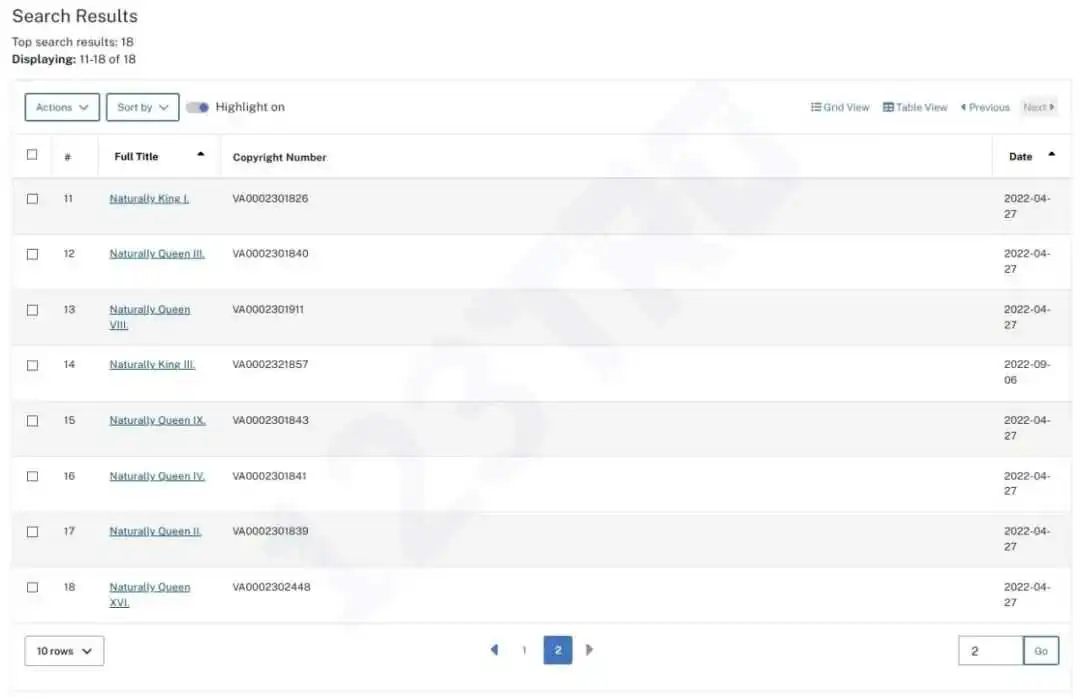
Task: Open Naturally Queen XVI. link
Action: [x=149, y=595]
